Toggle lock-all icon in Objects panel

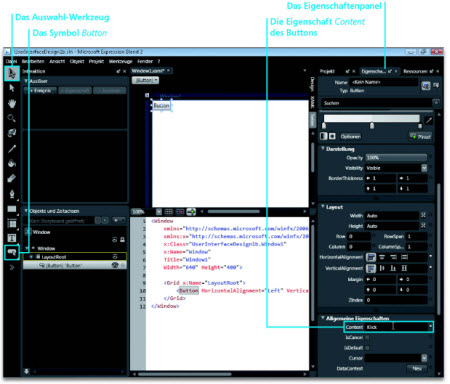click(x=122, y=239)
